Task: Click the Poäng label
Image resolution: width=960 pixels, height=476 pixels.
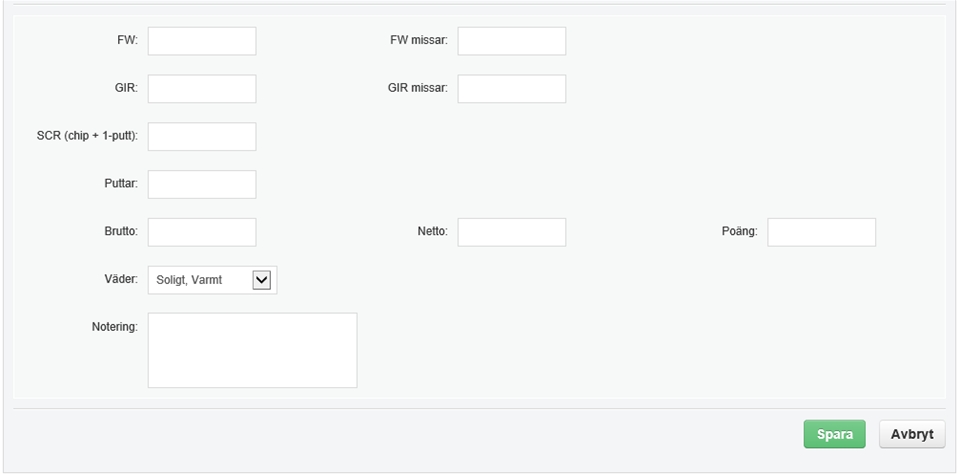Action: [740, 232]
